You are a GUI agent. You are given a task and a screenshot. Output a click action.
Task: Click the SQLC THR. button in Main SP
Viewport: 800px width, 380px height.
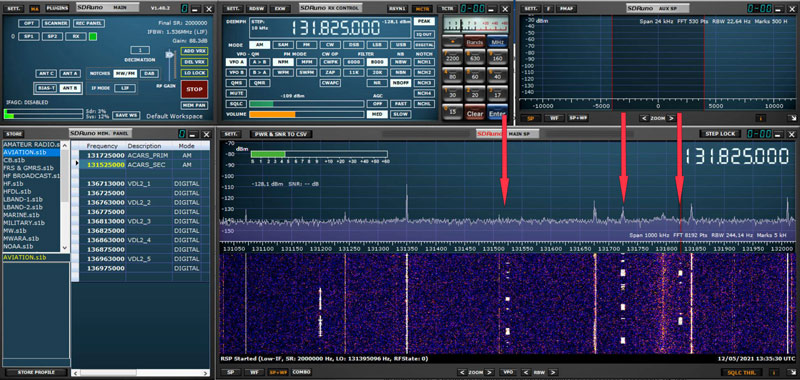742,372
